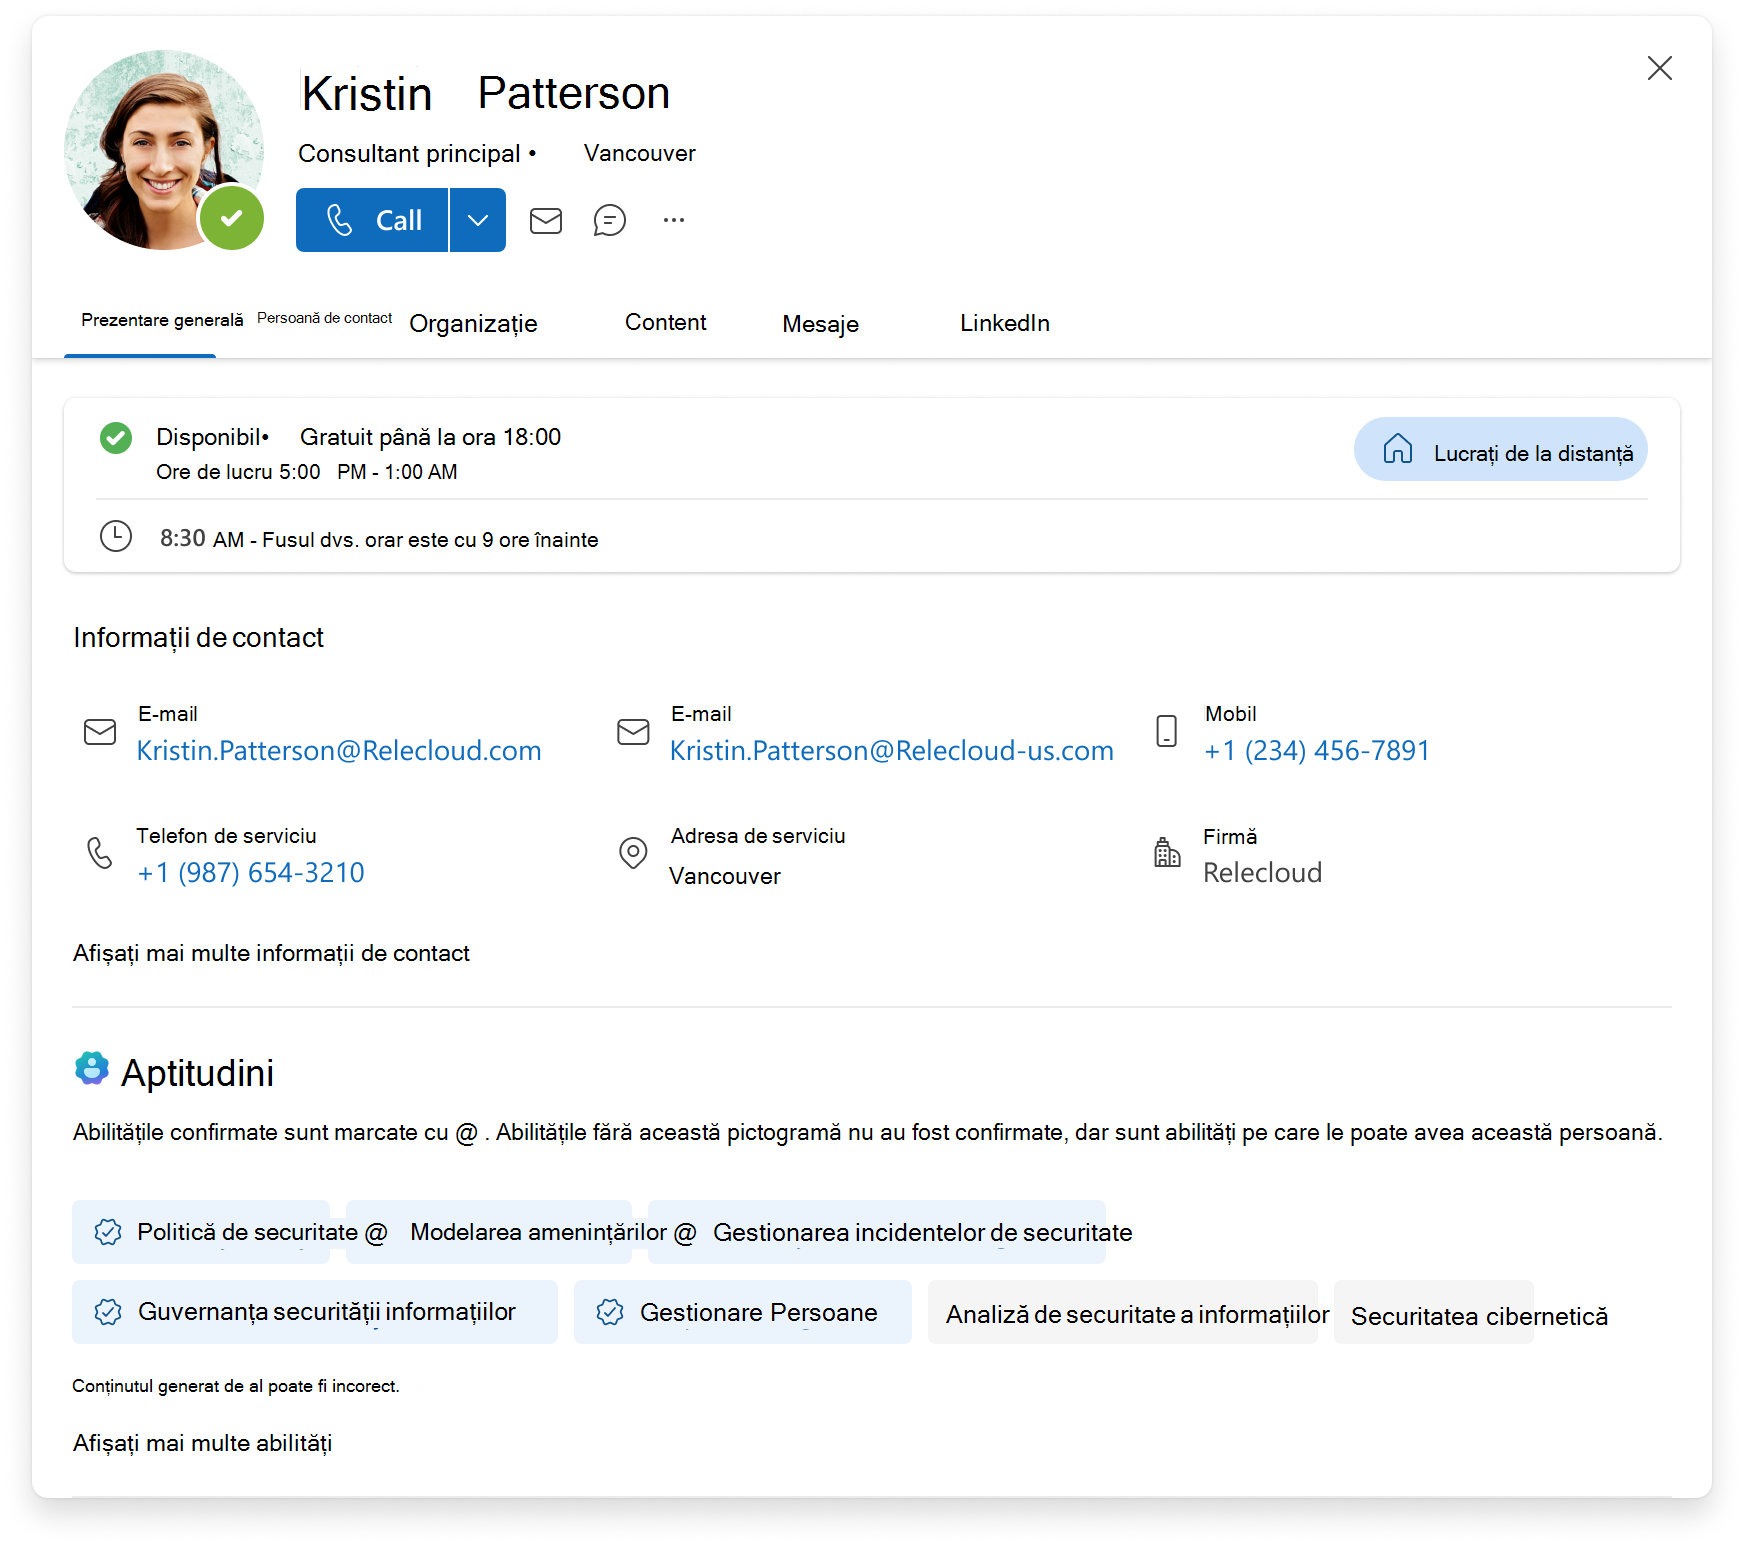Click Afișați mai multe informații de contact
Screen dimensions: 1744x1546
point(271,954)
